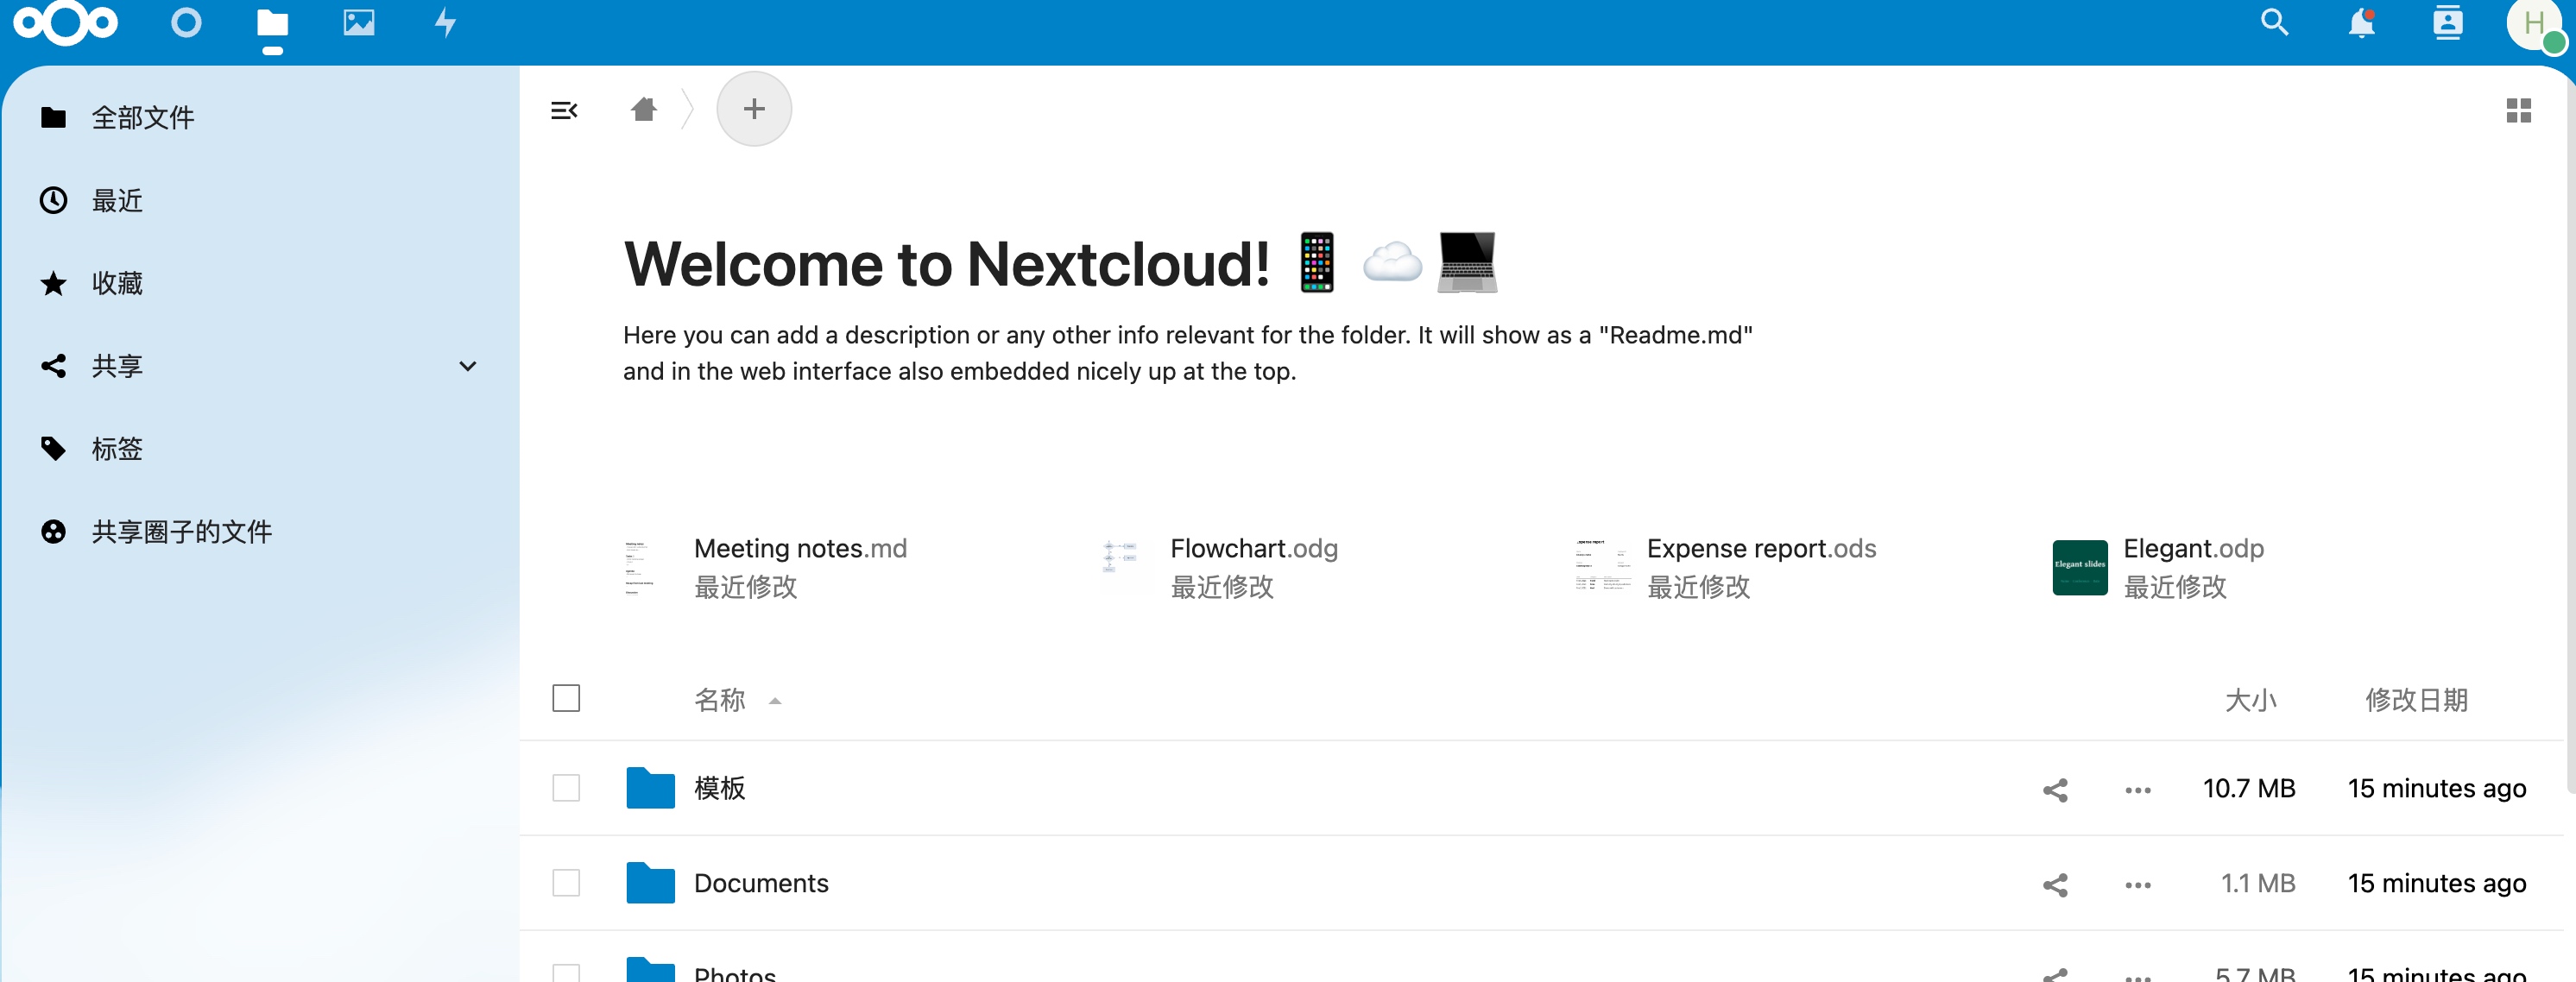
Task: Click Expense report.ods thumbnail
Action: (1603, 566)
